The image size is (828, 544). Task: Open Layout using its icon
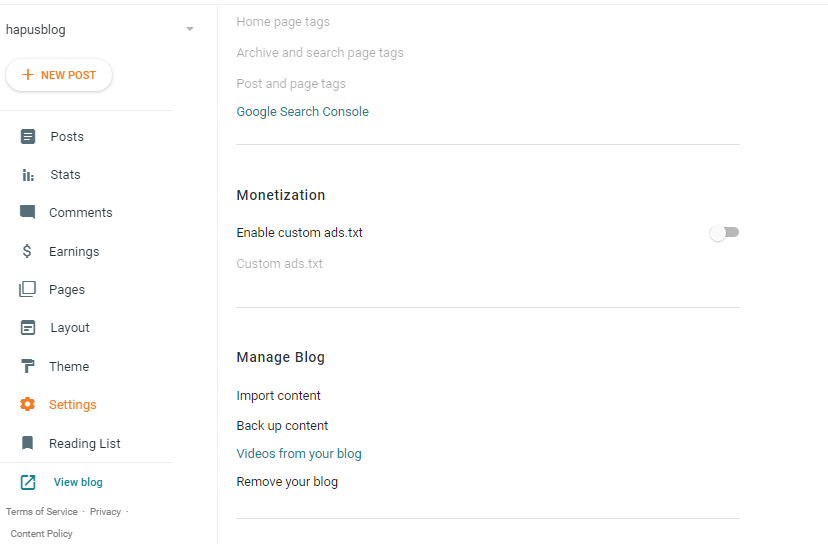coord(28,327)
